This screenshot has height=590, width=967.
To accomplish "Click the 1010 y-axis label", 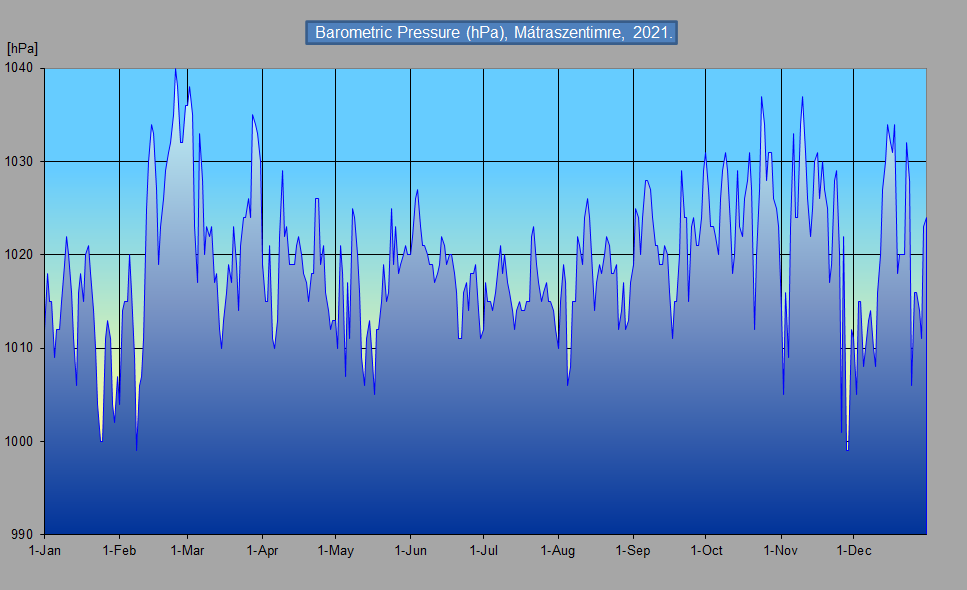I will (20, 348).
